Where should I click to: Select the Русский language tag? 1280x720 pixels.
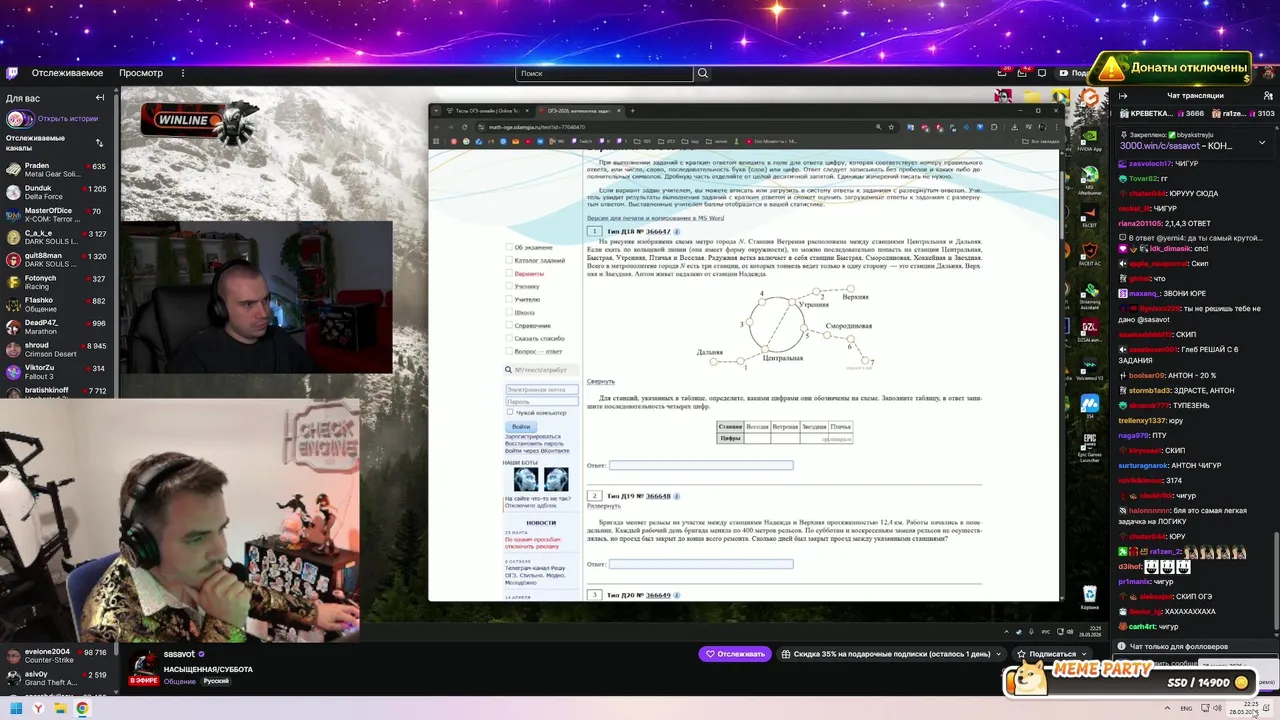tap(216, 681)
